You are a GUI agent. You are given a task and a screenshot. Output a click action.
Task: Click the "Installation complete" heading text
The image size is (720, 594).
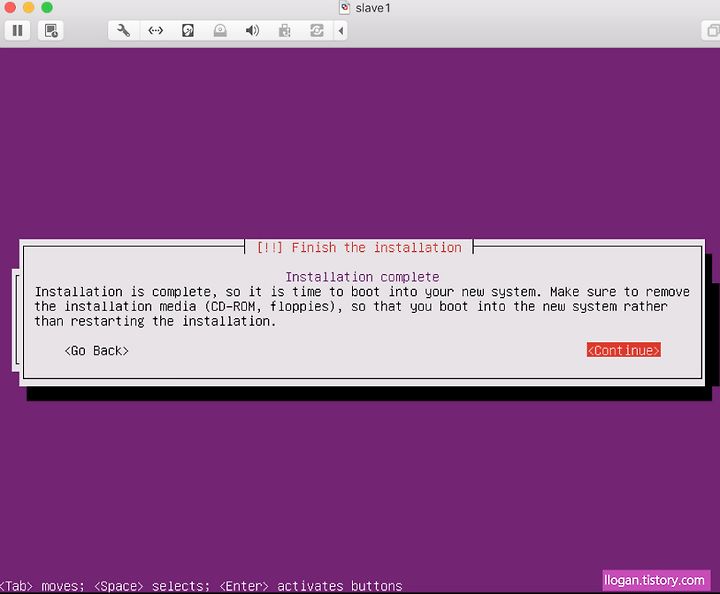tap(362, 277)
